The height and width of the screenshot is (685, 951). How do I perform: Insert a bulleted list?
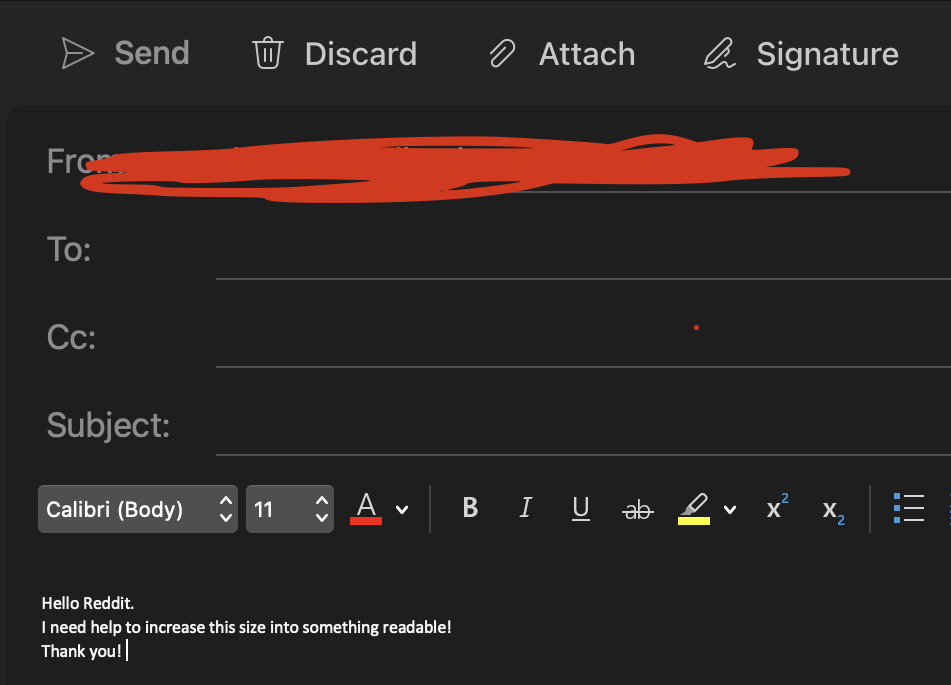click(909, 508)
